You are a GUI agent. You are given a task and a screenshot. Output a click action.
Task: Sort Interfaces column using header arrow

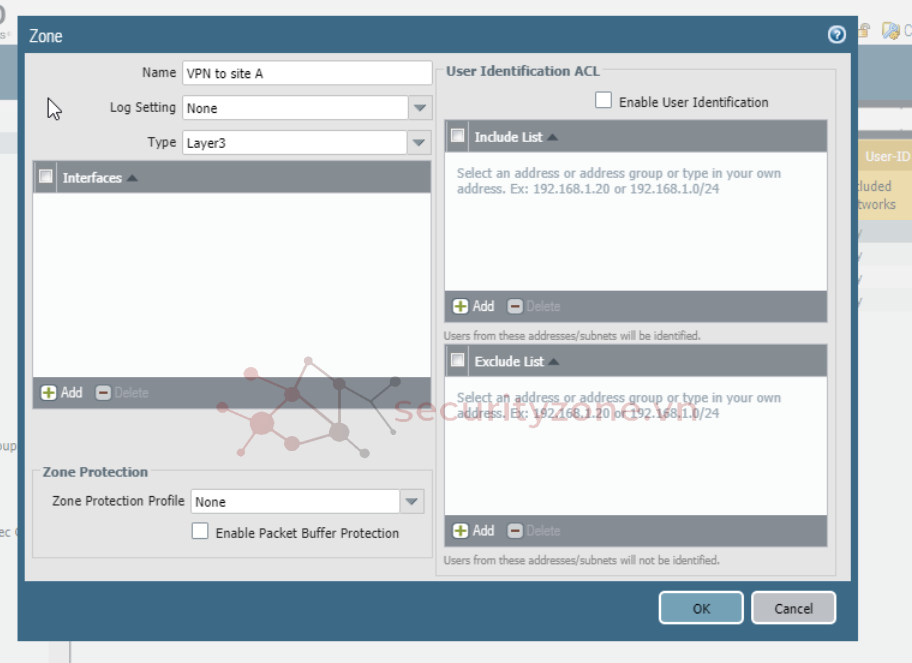(x=132, y=178)
